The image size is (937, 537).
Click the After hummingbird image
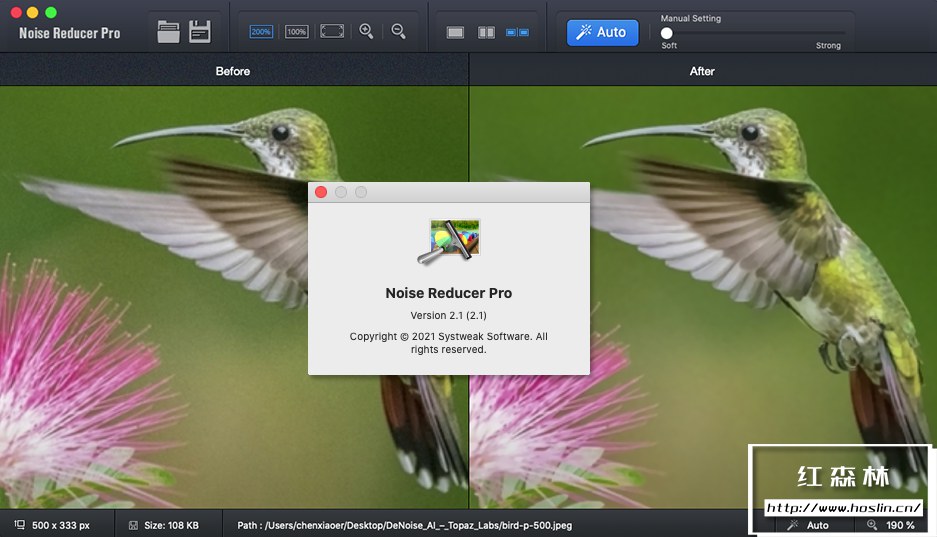[703, 297]
